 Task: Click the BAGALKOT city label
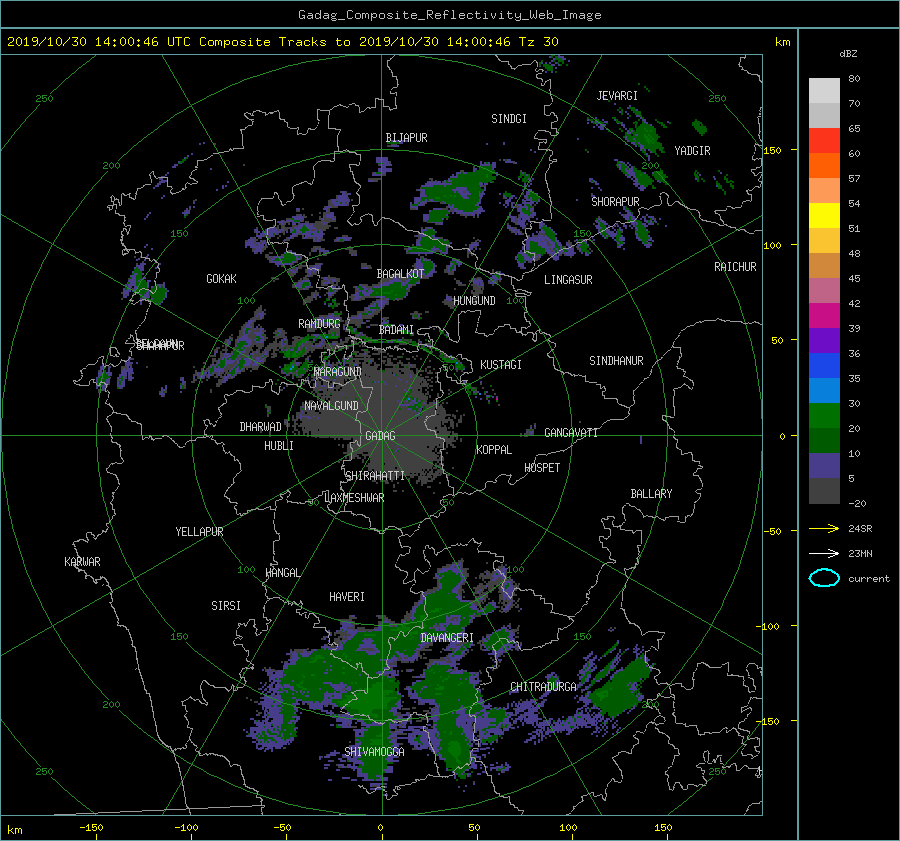point(400,274)
